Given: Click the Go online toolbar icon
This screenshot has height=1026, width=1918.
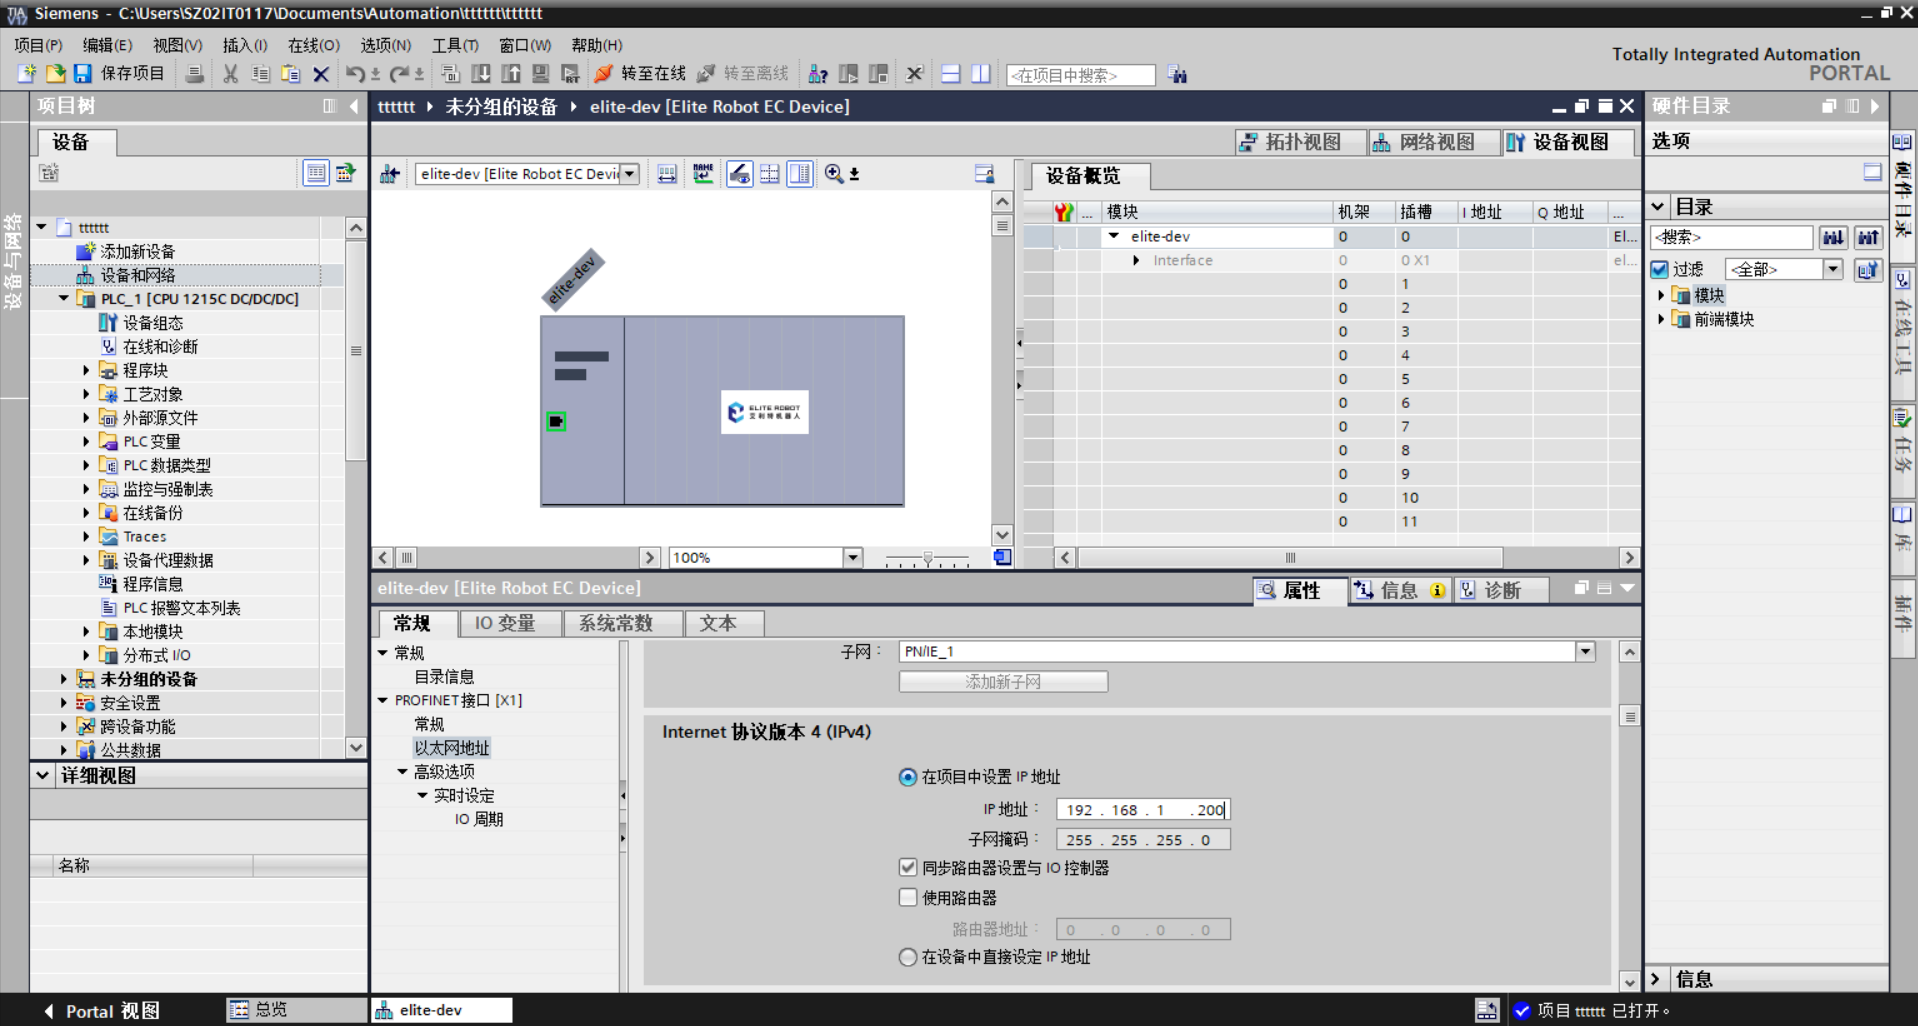Looking at the screenshot, I should (603, 74).
